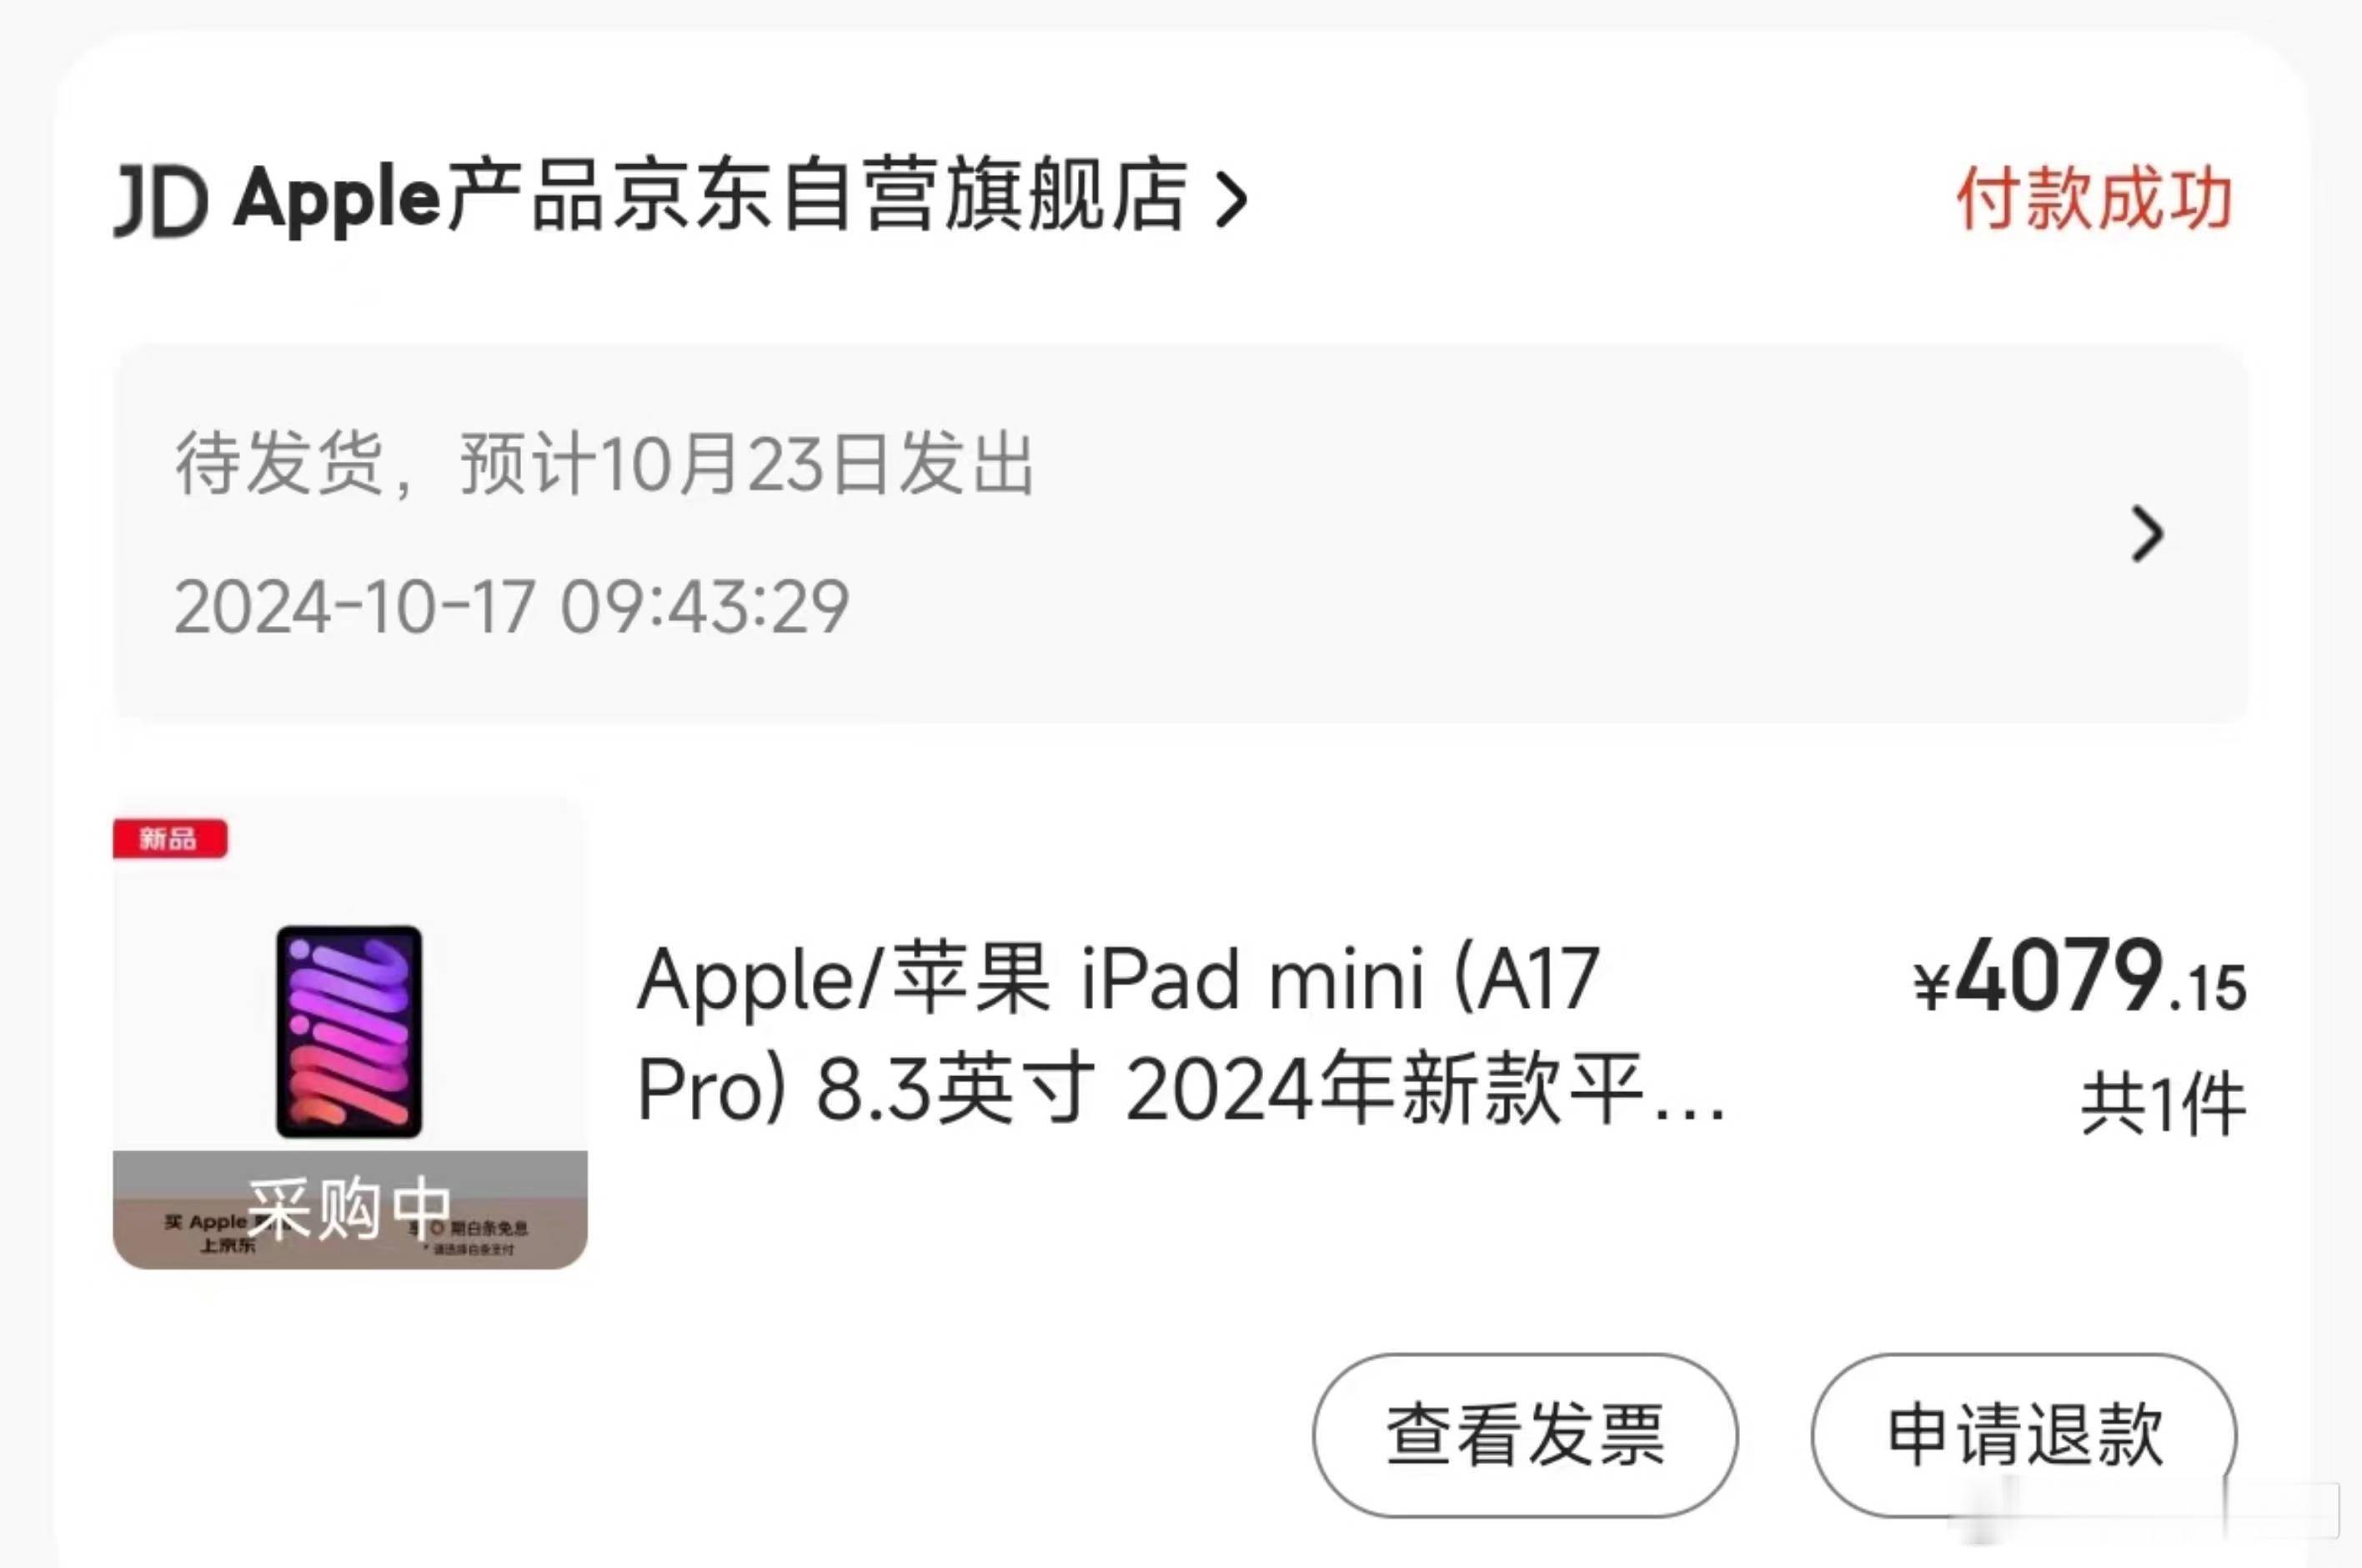Screen dimensions: 2362x1568
Task: Click the 2024-10-17 09:43:29 timestamp line
Action: [x=511, y=607]
